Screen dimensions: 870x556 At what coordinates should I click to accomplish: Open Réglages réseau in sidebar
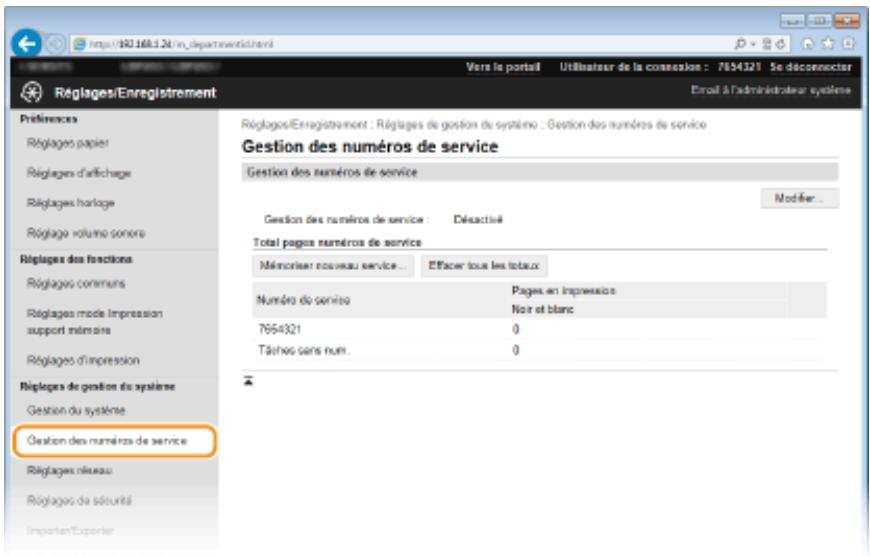click(69, 471)
